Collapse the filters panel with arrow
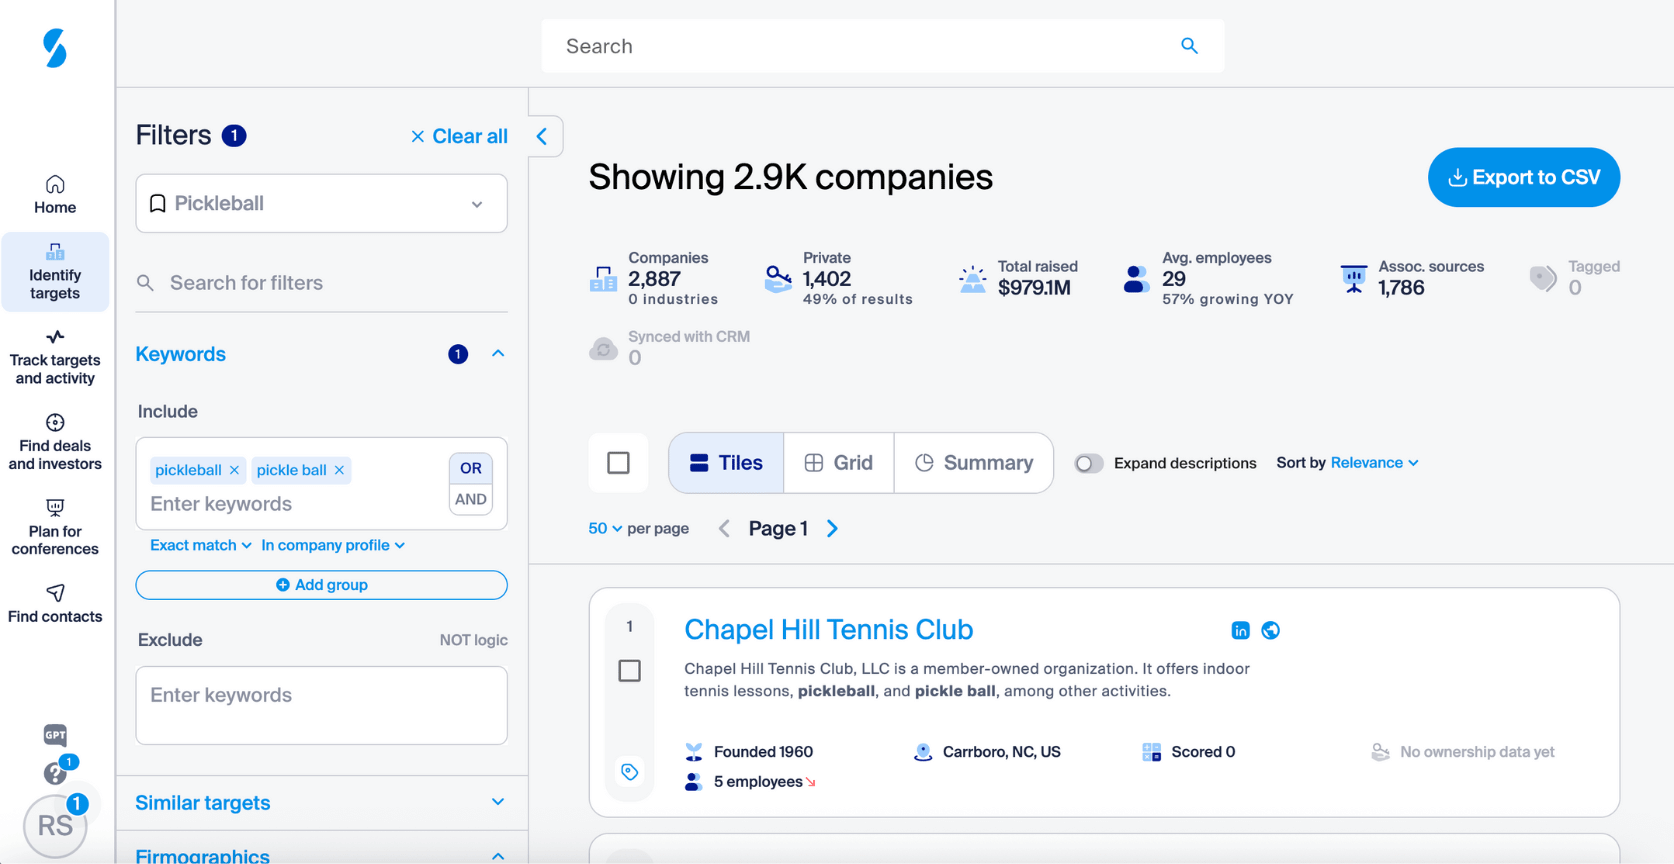Viewport: 1674px width, 864px height. pyautogui.click(x=542, y=137)
